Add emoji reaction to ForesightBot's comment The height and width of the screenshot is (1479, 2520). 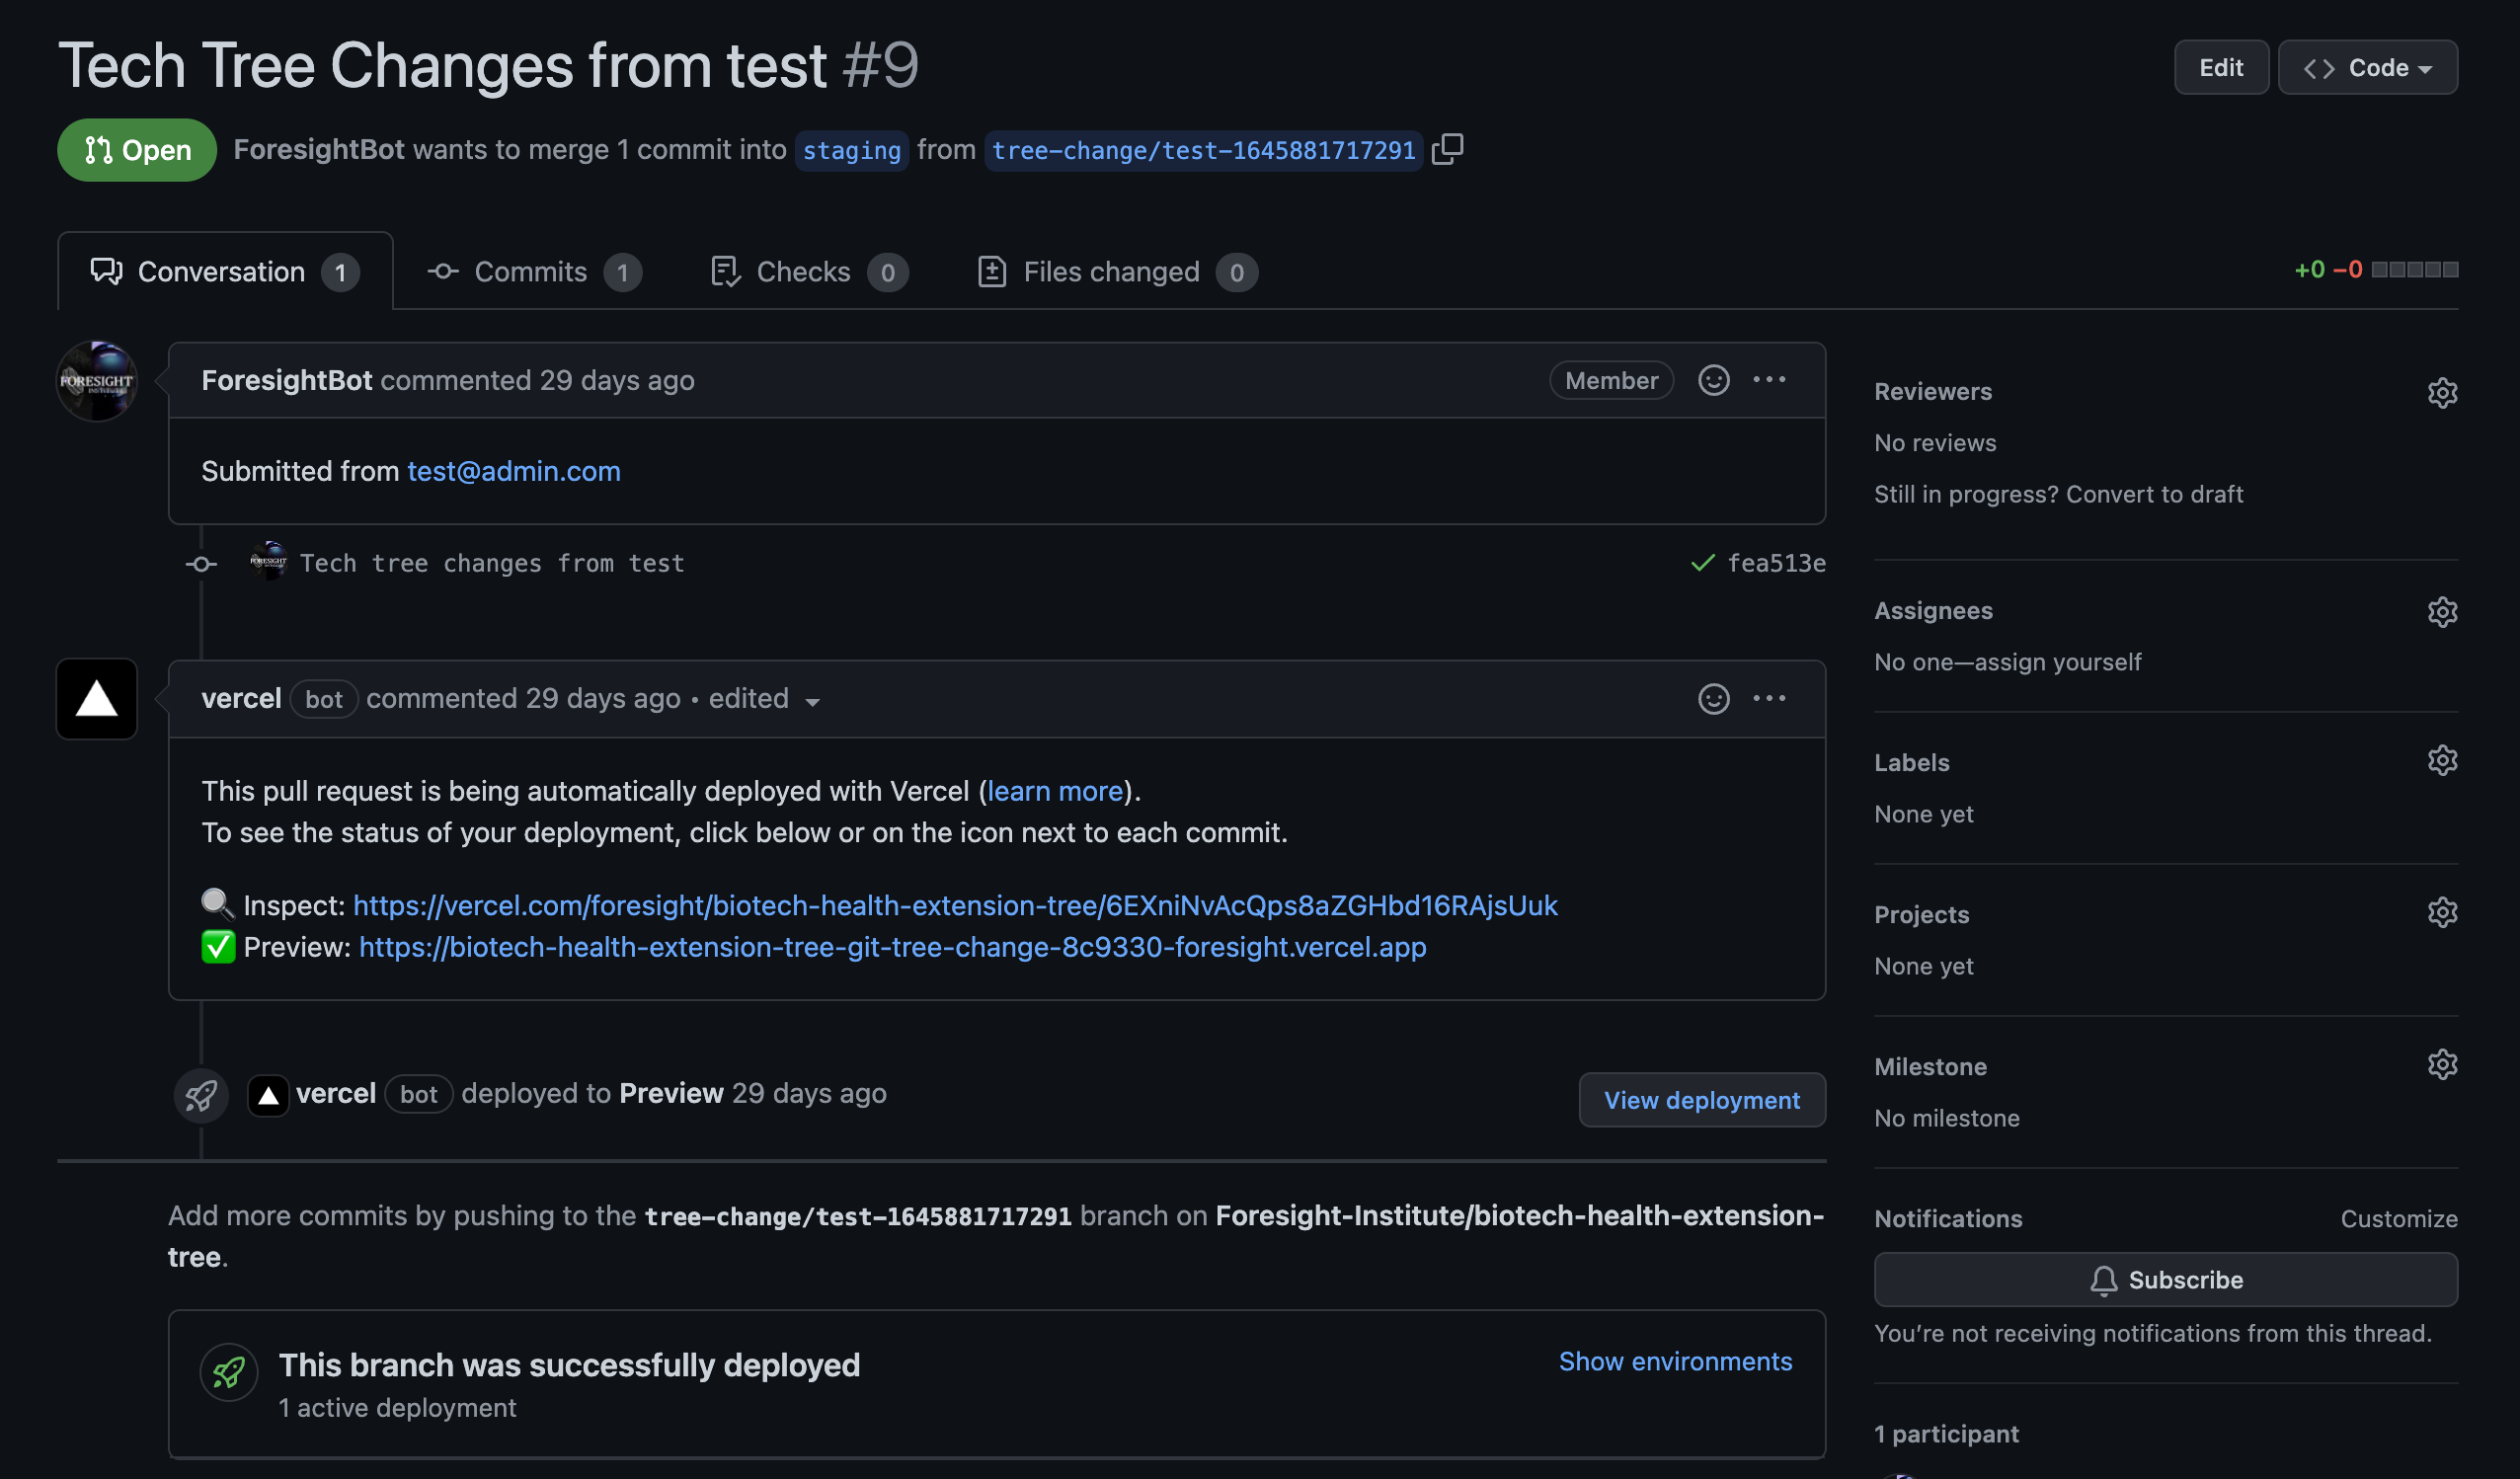coord(1713,380)
